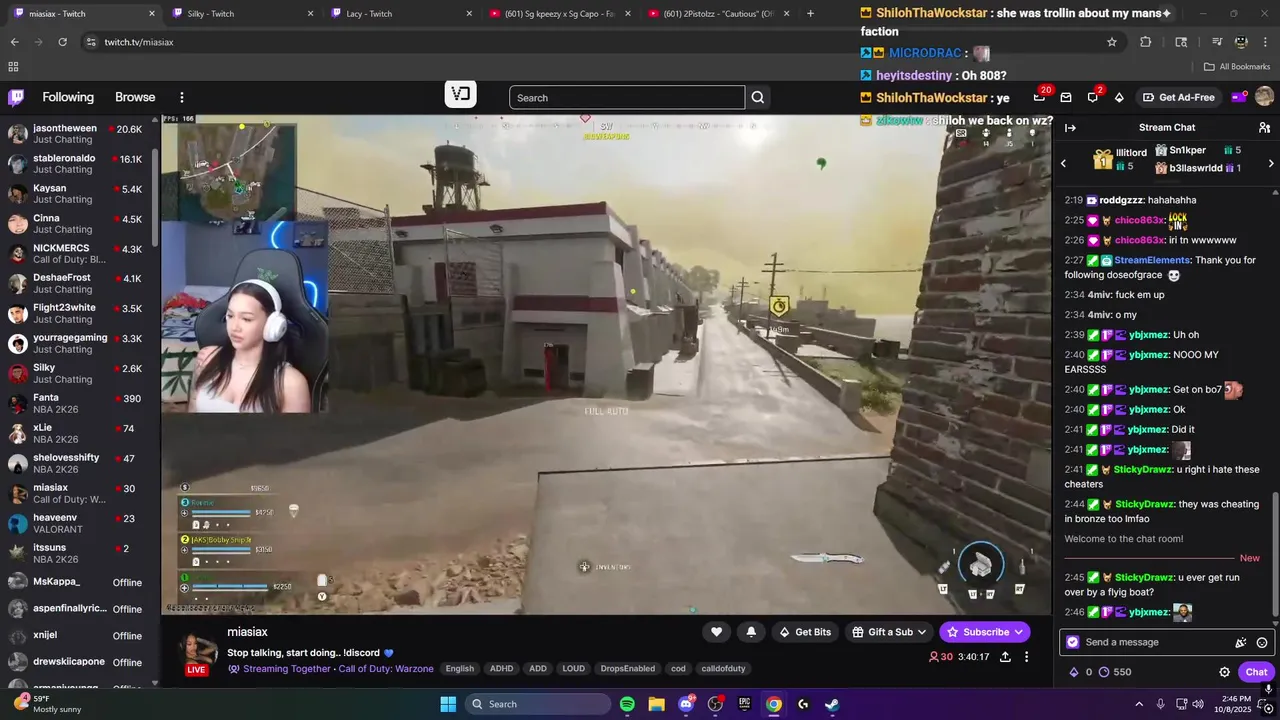Open the three-dot More menu beside Browse
1280x720 pixels.
pos(182,97)
